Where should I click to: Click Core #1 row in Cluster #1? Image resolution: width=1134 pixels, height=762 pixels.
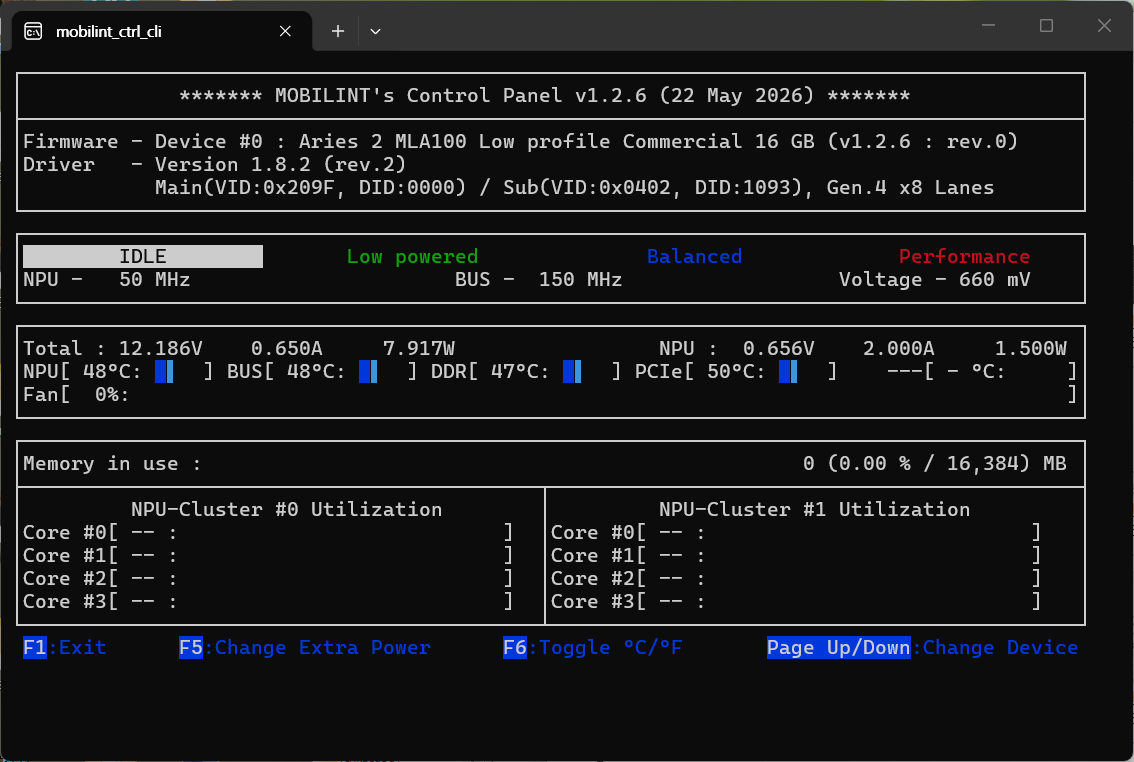click(x=796, y=556)
